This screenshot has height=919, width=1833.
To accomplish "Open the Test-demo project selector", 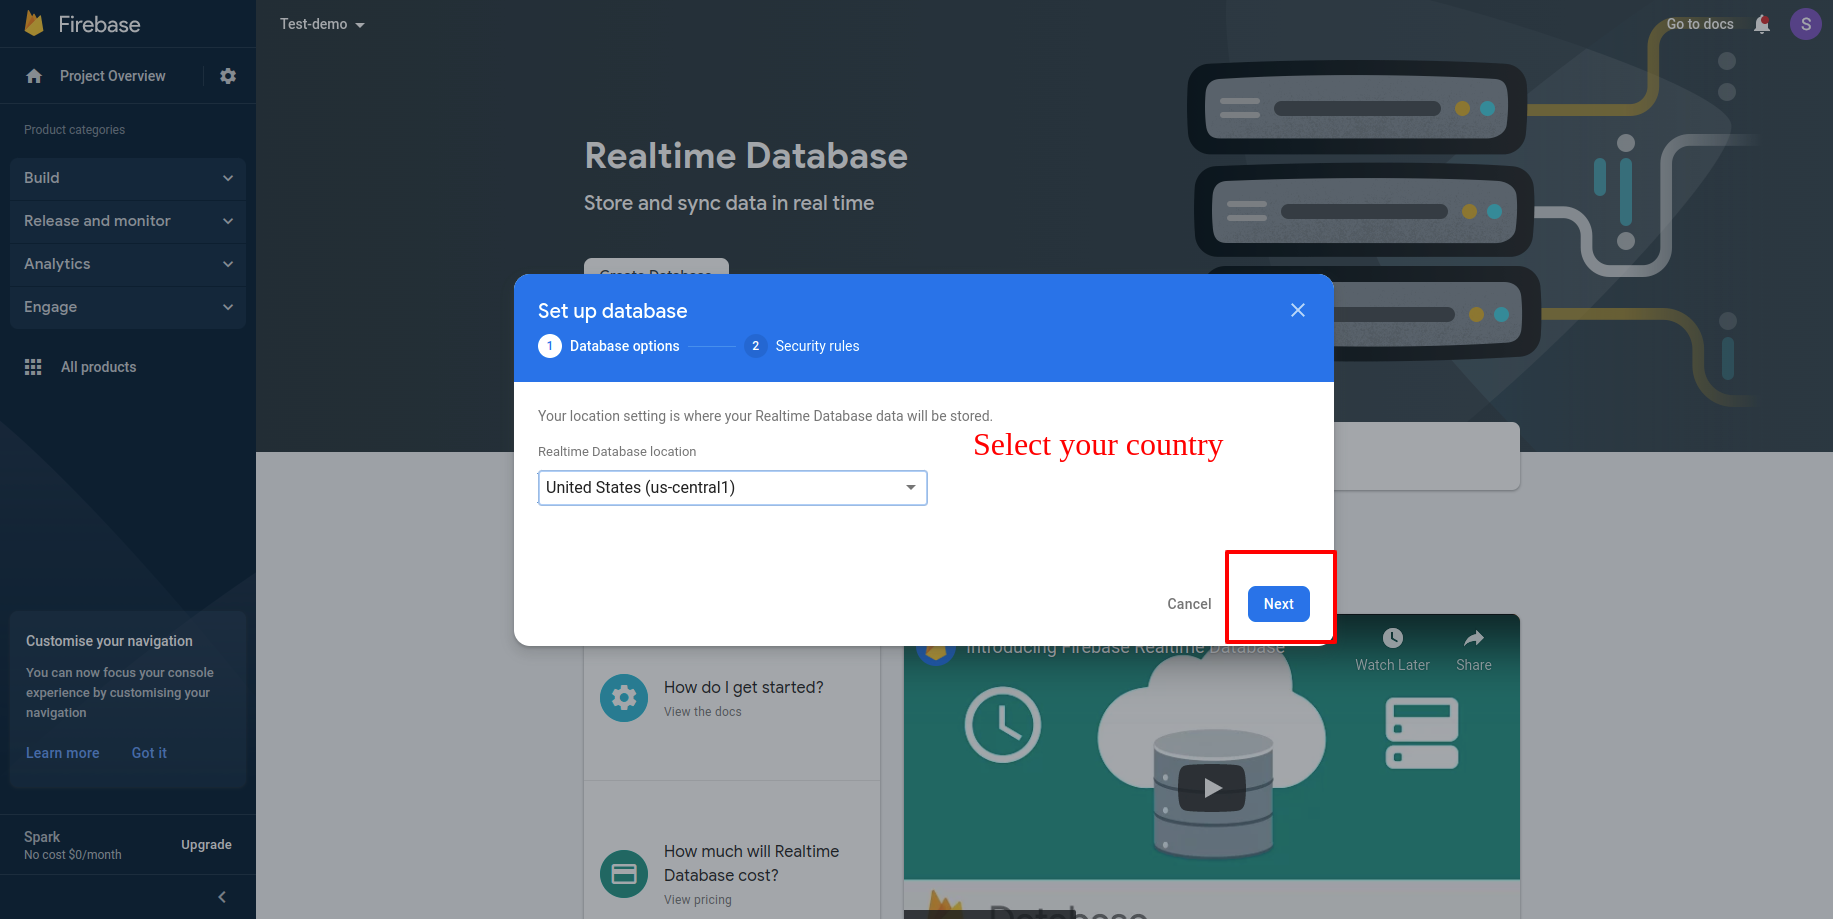I will [322, 24].
